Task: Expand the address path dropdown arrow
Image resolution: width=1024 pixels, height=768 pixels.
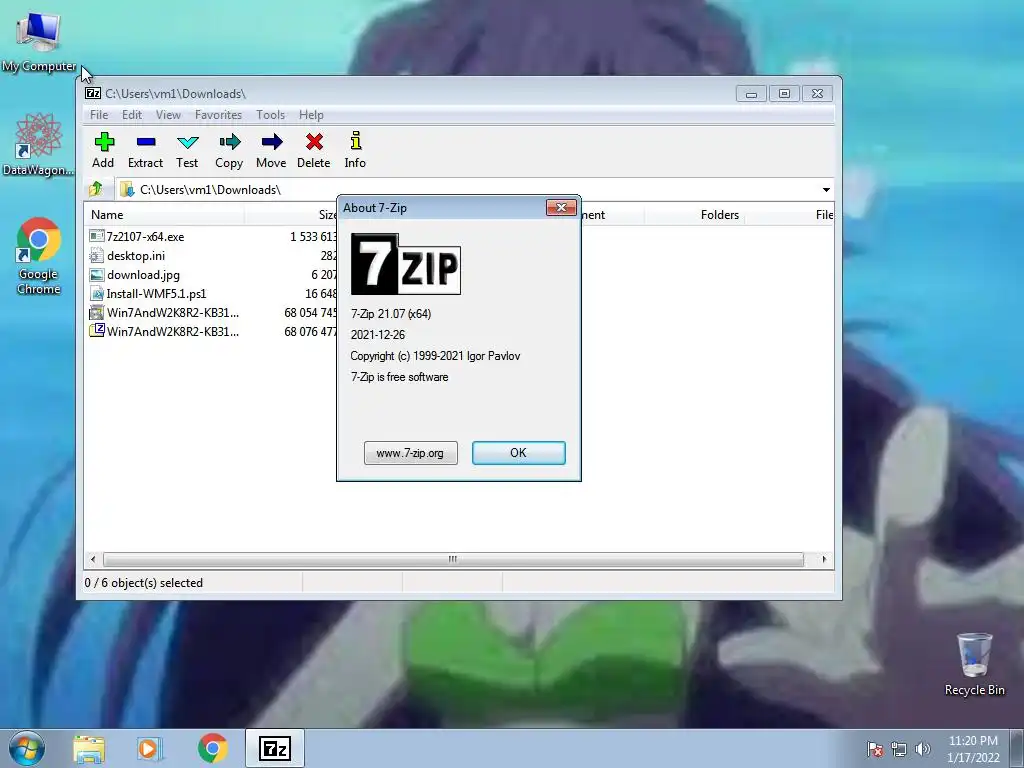Action: point(826,189)
